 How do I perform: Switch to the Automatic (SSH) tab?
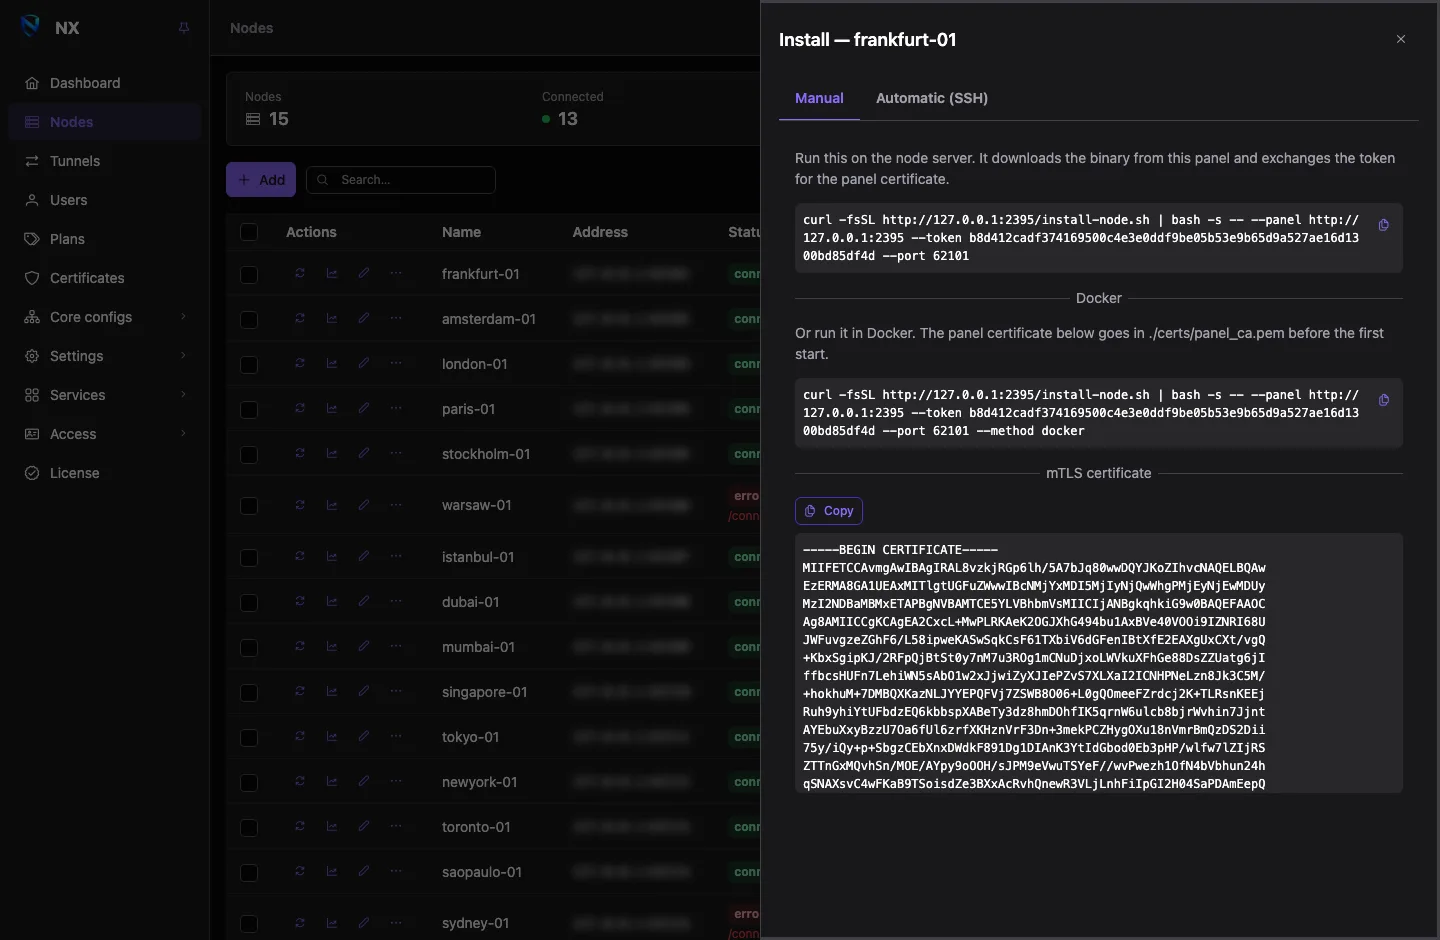pyautogui.click(x=932, y=98)
